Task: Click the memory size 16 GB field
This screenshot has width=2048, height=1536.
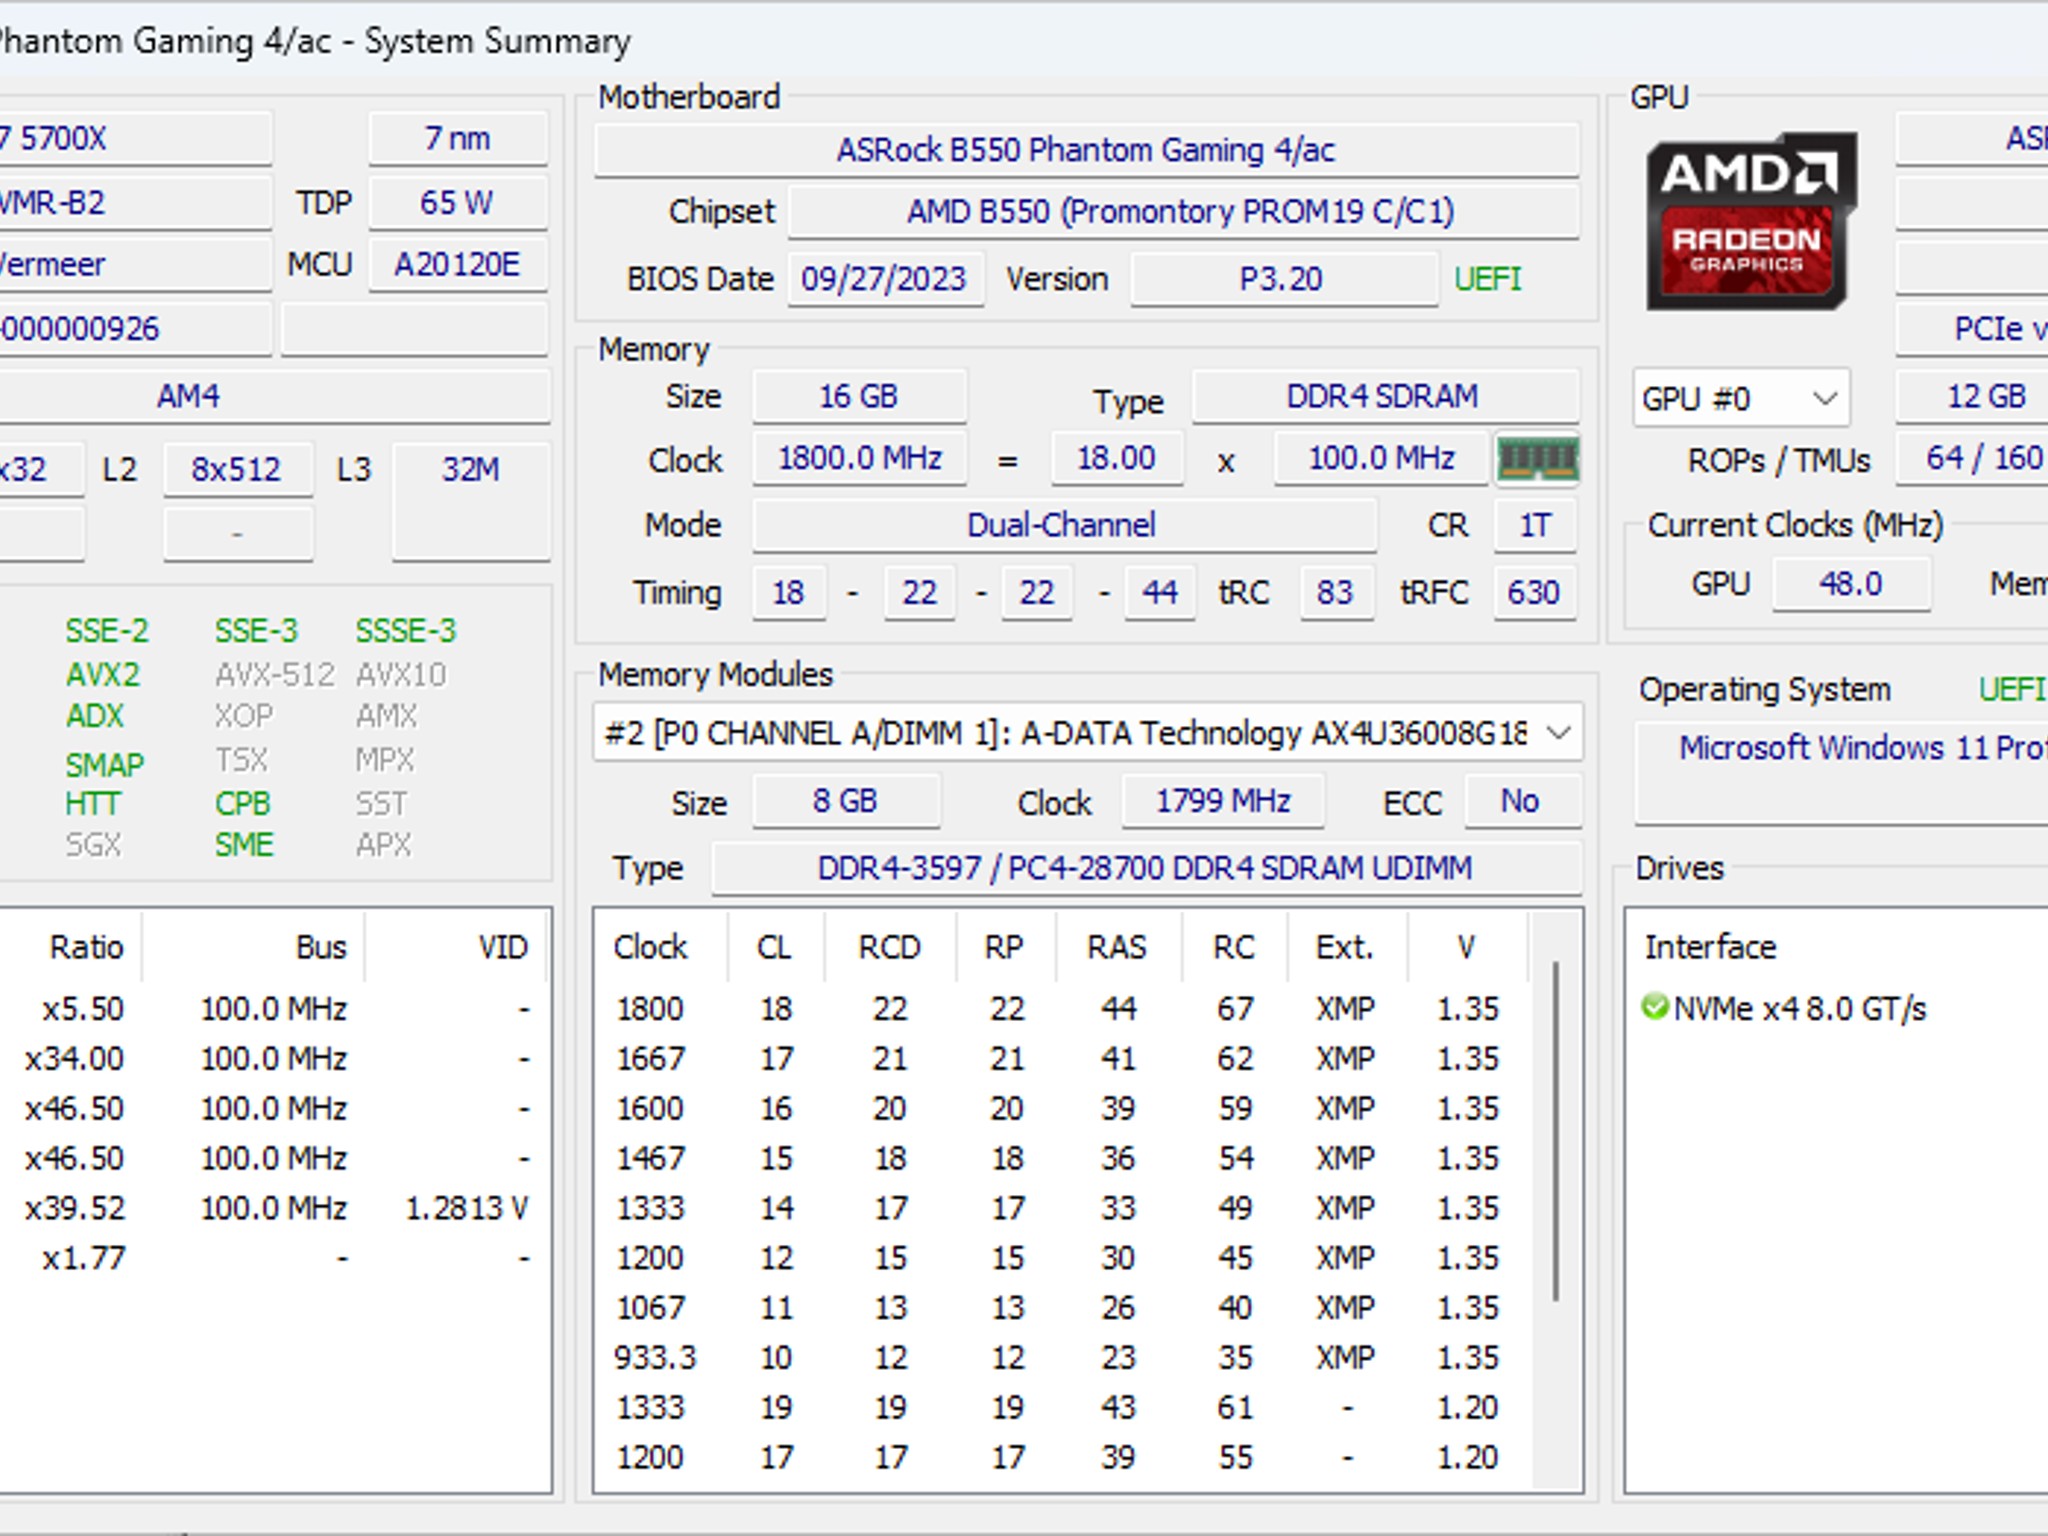Action: click(x=859, y=396)
